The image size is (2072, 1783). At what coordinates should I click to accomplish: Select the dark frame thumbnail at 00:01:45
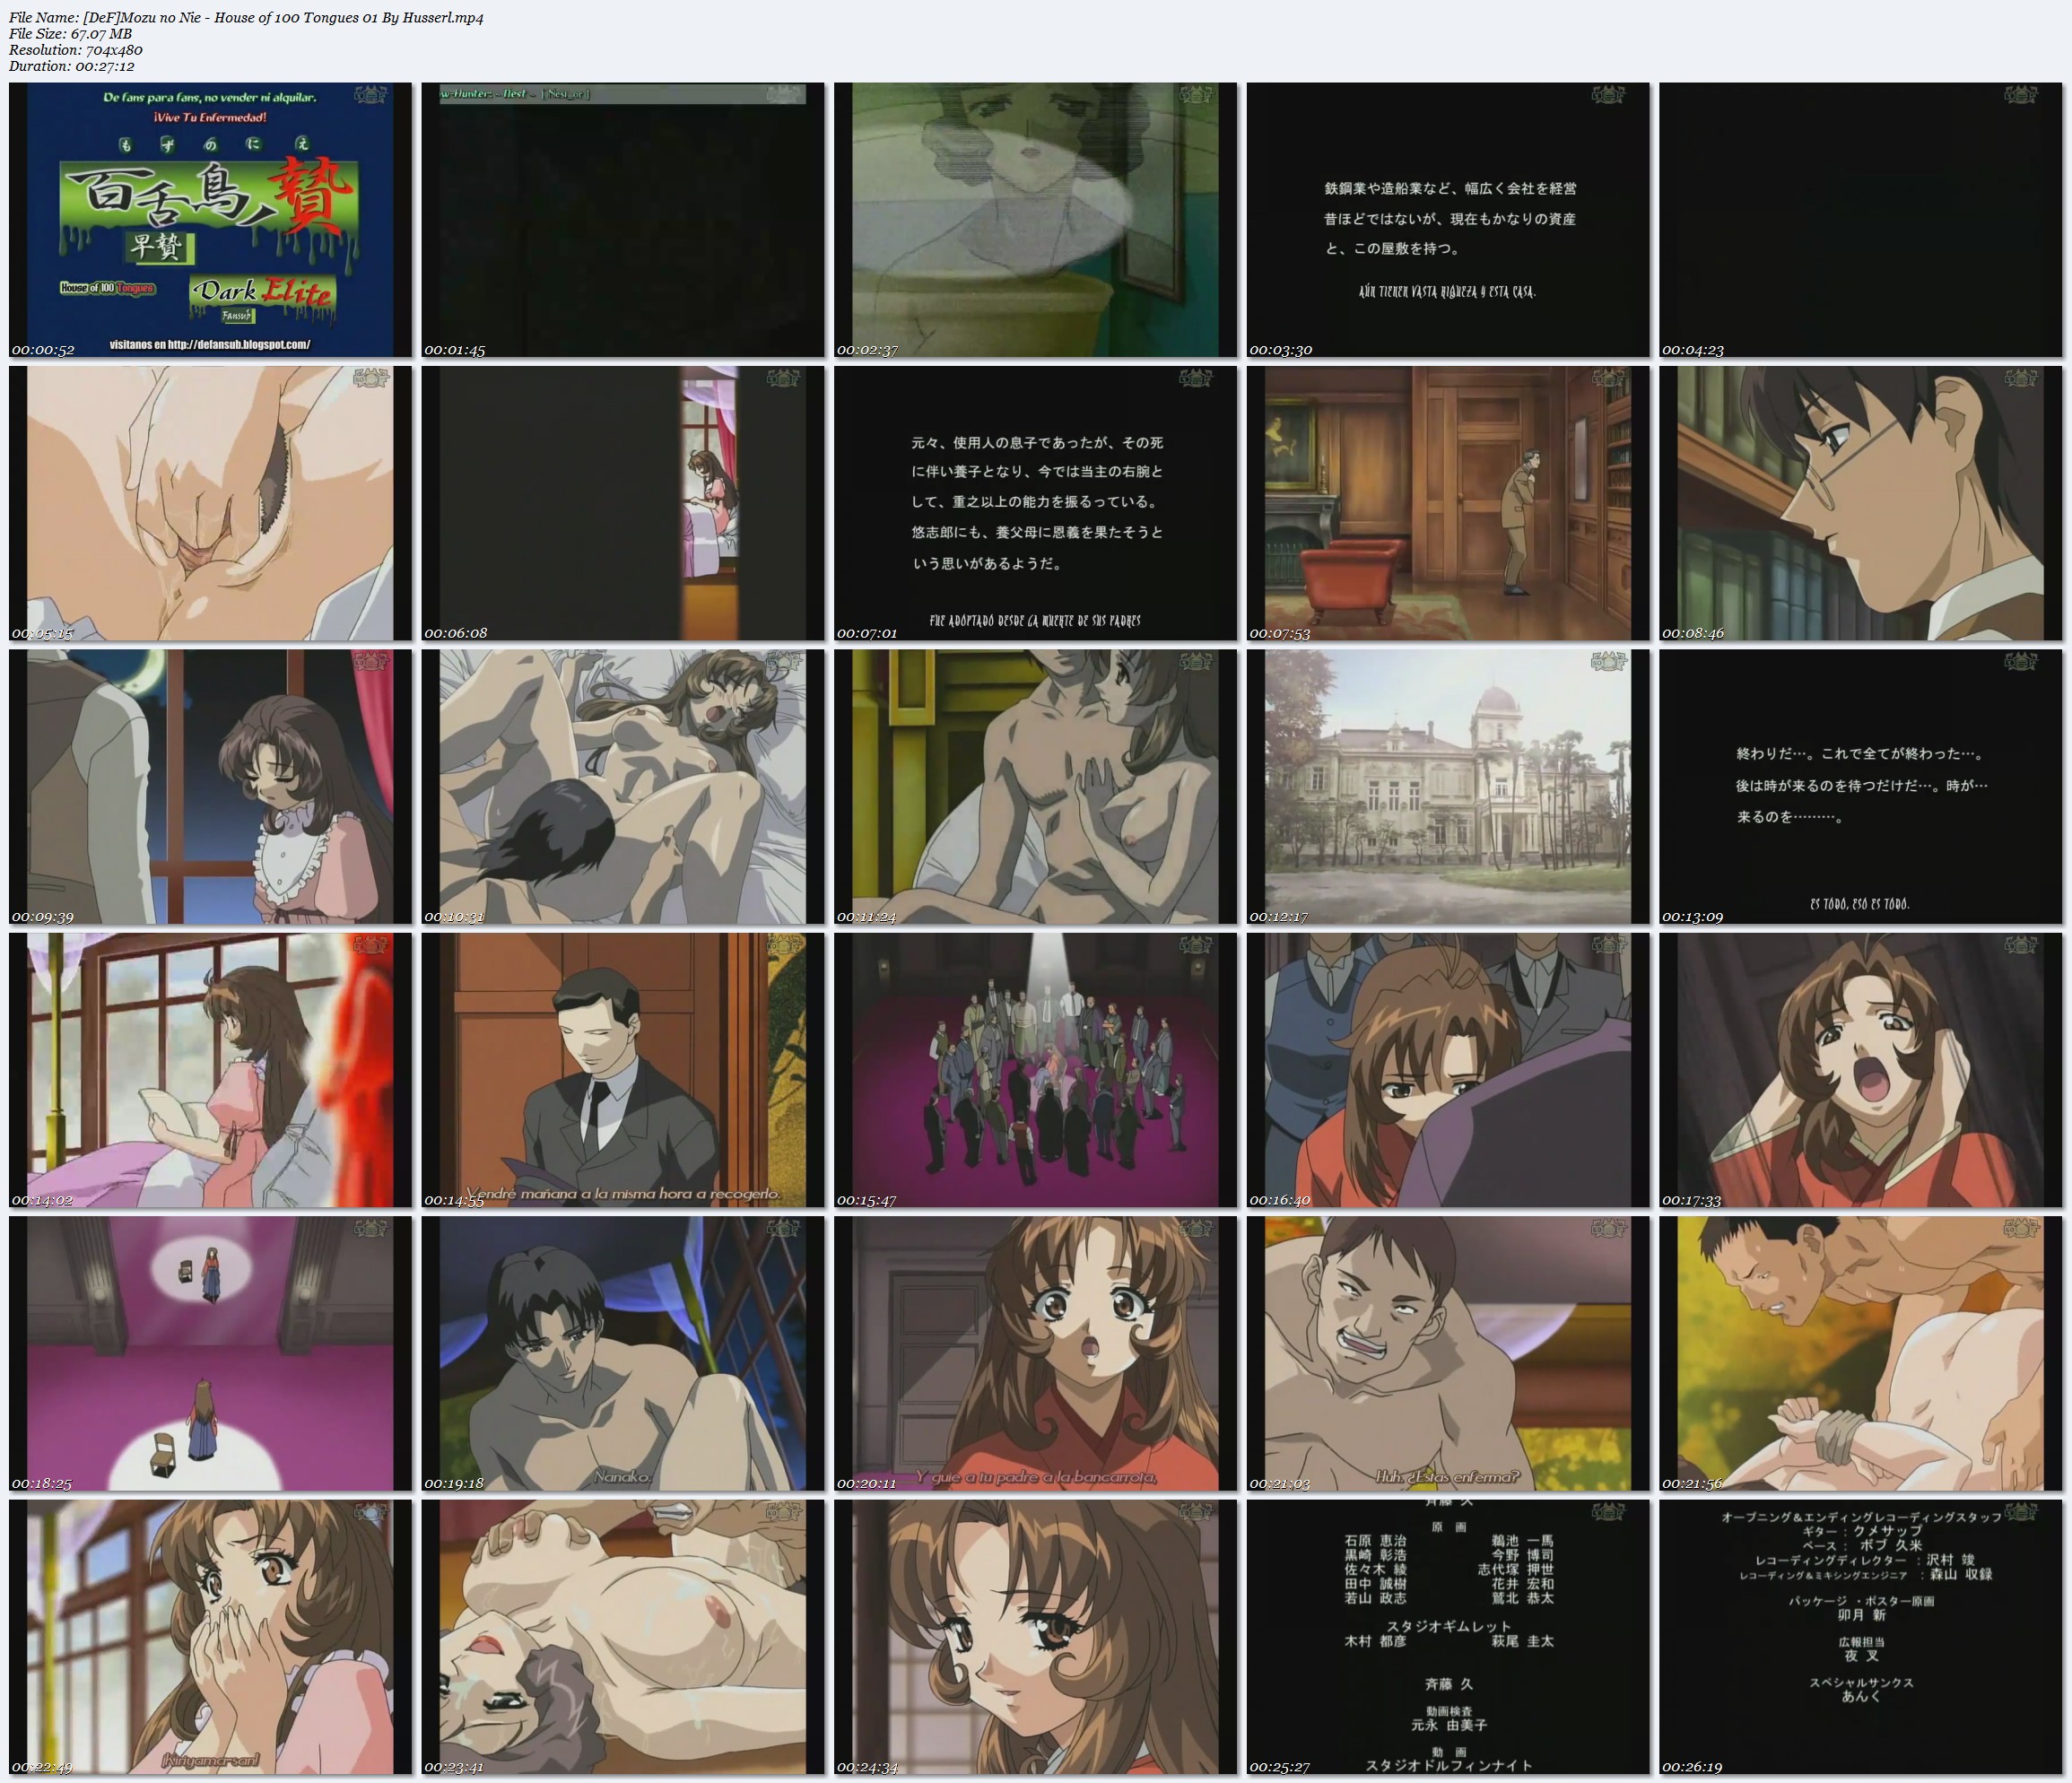coord(623,220)
